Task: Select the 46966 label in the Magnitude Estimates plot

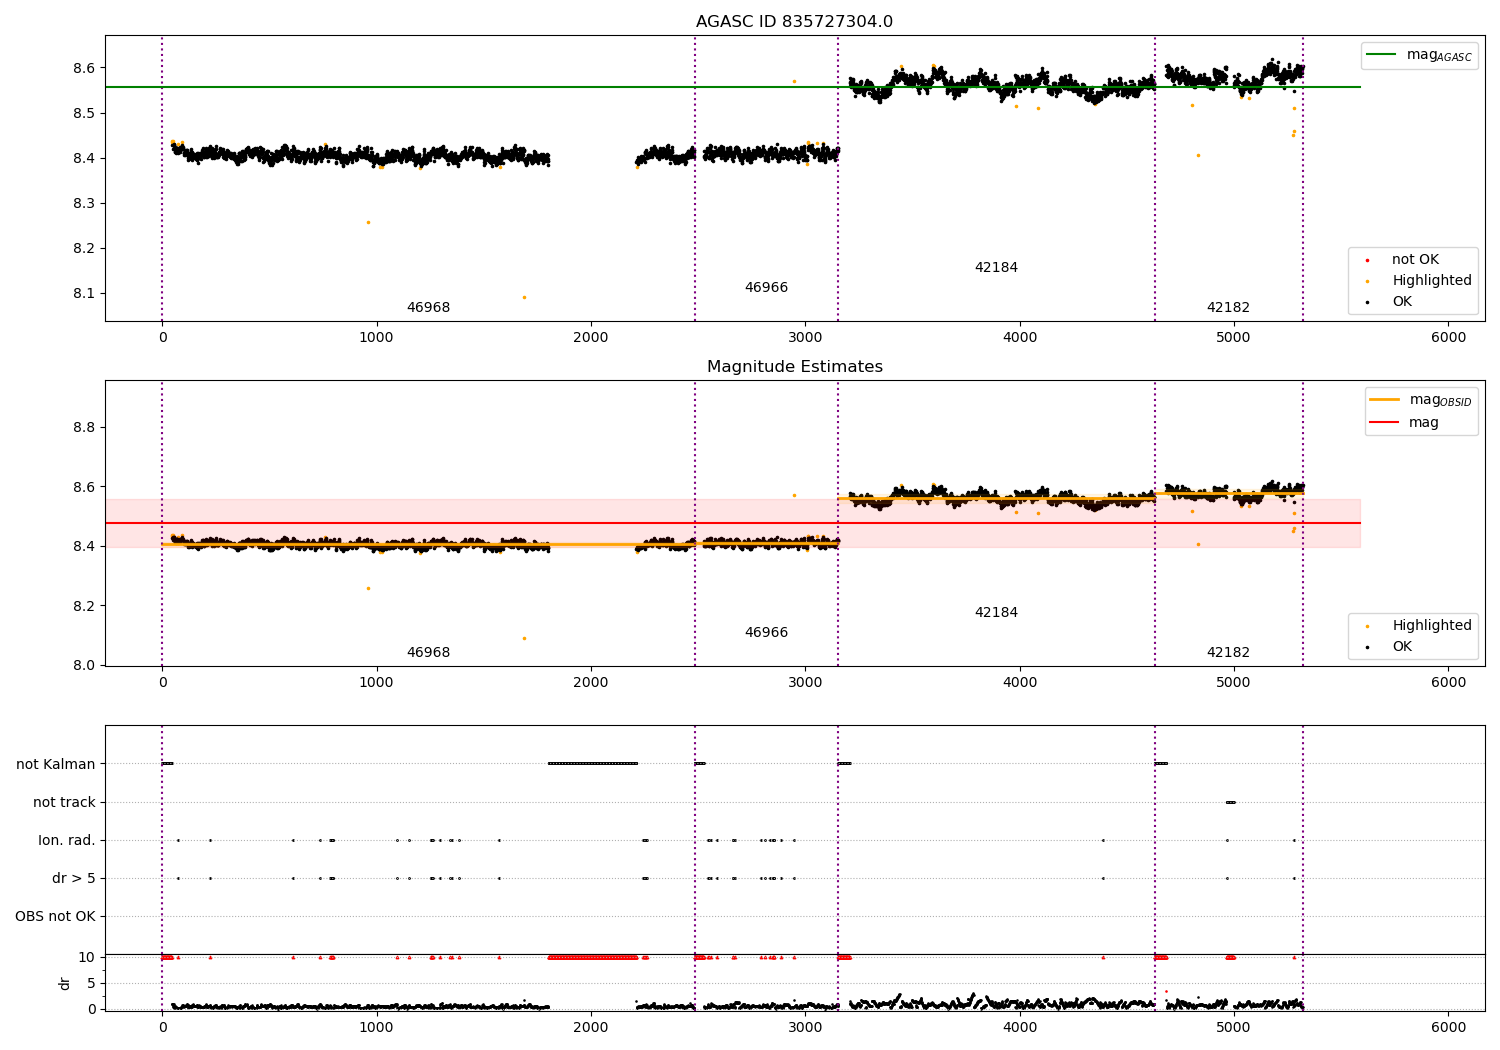Action: point(766,633)
